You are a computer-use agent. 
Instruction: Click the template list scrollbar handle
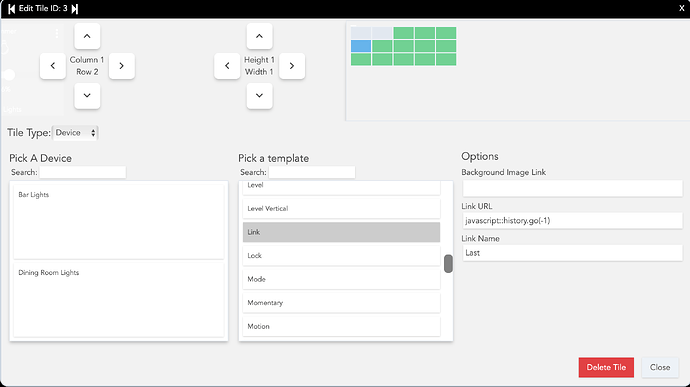point(448,264)
